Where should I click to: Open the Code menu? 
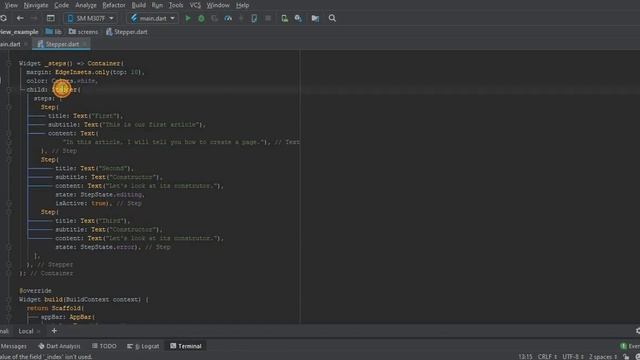pos(62,5)
